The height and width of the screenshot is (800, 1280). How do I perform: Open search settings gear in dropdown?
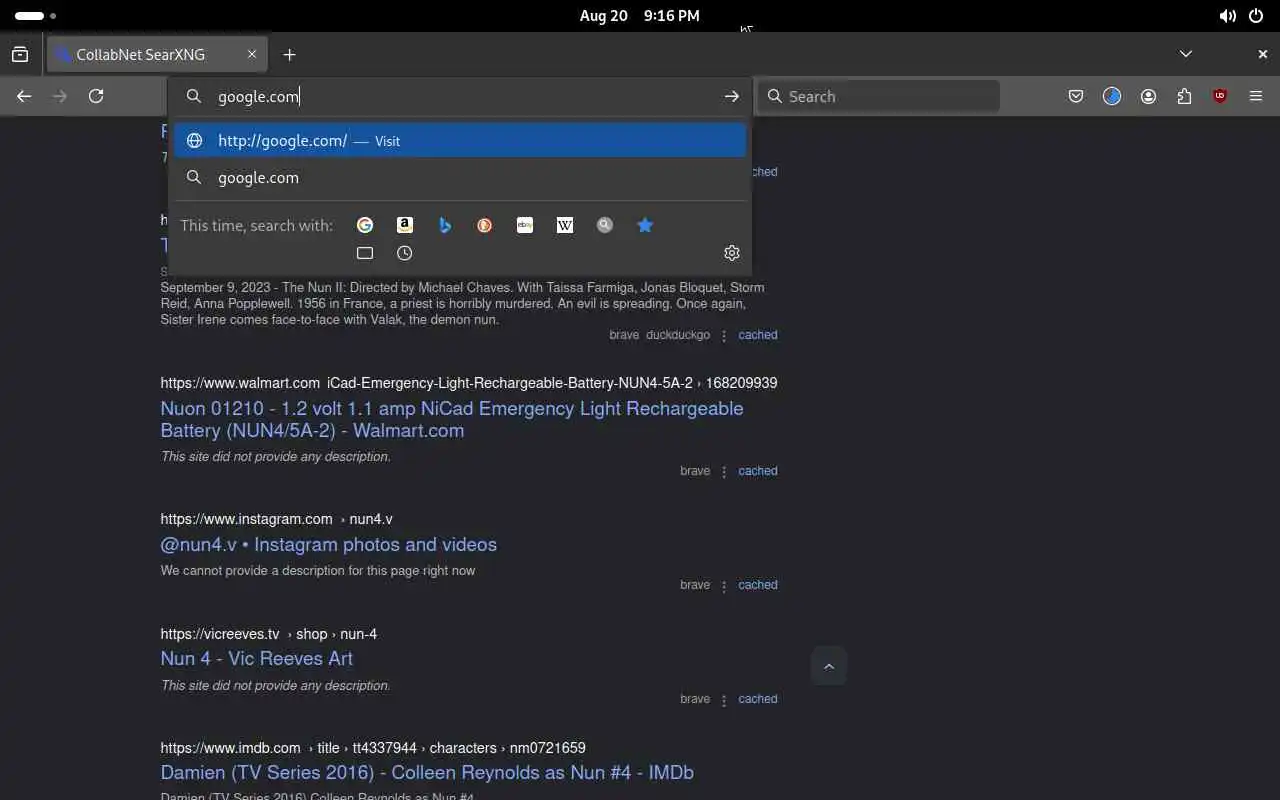(732, 253)
